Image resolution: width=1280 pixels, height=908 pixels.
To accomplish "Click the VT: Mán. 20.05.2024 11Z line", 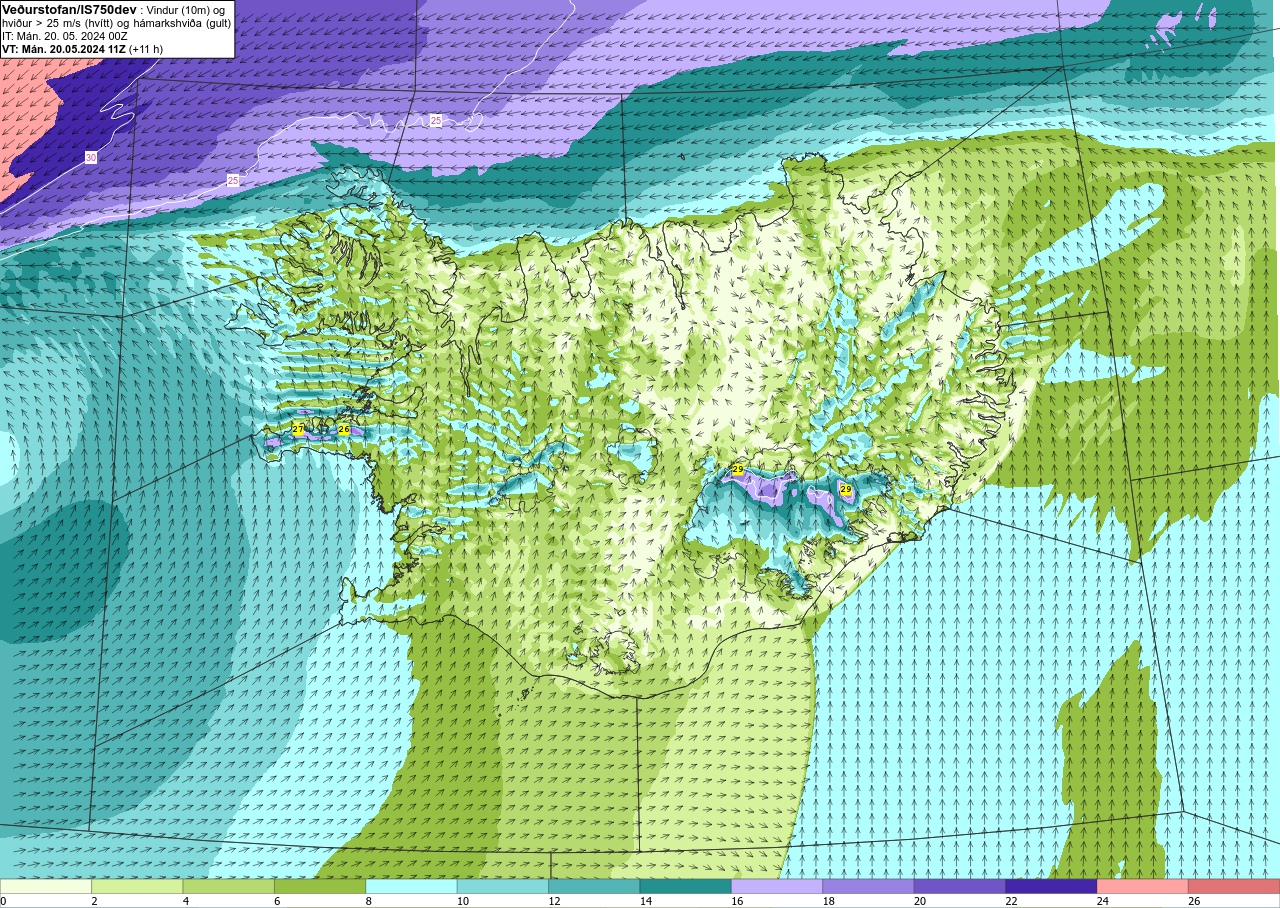I will pyautogui.click(x=82, y=48).
